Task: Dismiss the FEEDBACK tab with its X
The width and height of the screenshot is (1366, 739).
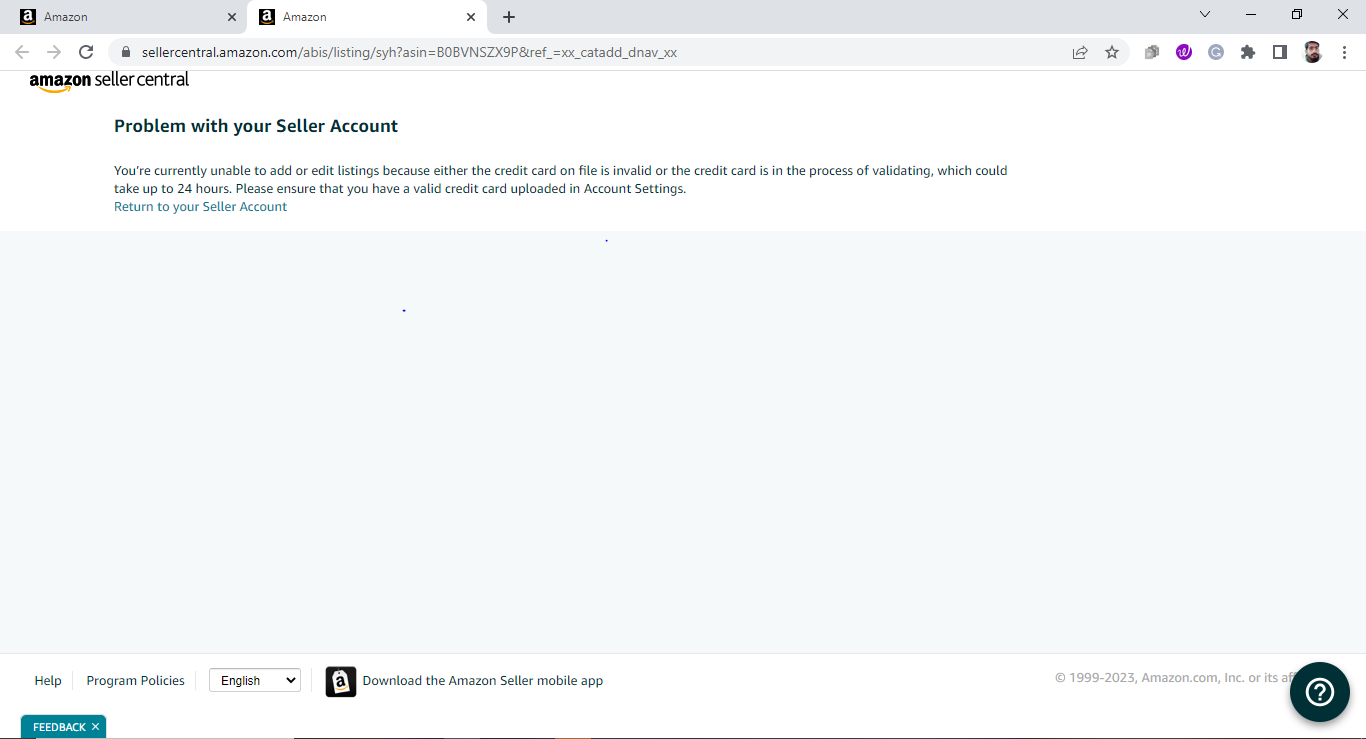Action: coord(95,727)
